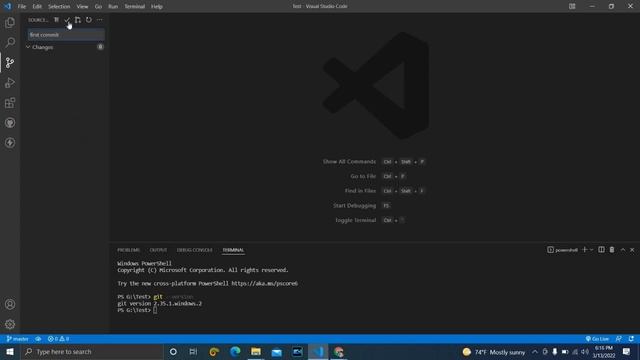Show hidden system tray icons
Image resolution: width=640 pixels, height=360 pixels.
click(535, 351)
